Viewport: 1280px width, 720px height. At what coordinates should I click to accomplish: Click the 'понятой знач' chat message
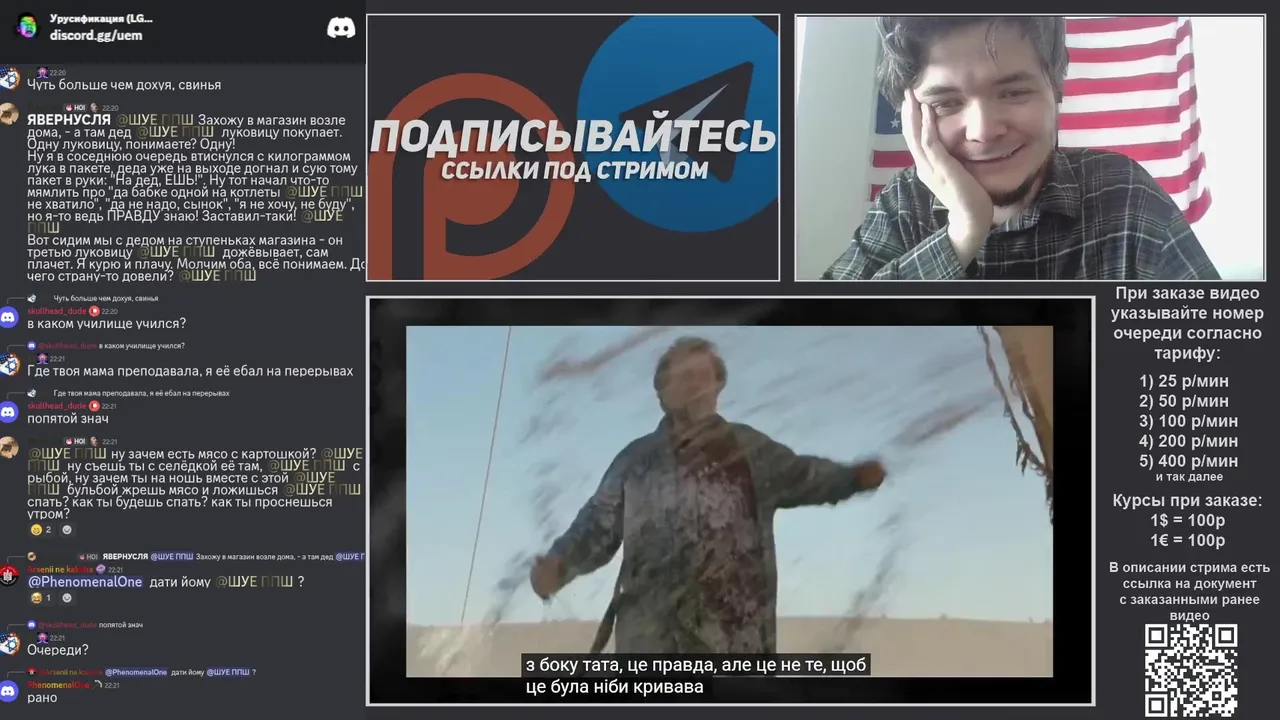pos(68,418)
